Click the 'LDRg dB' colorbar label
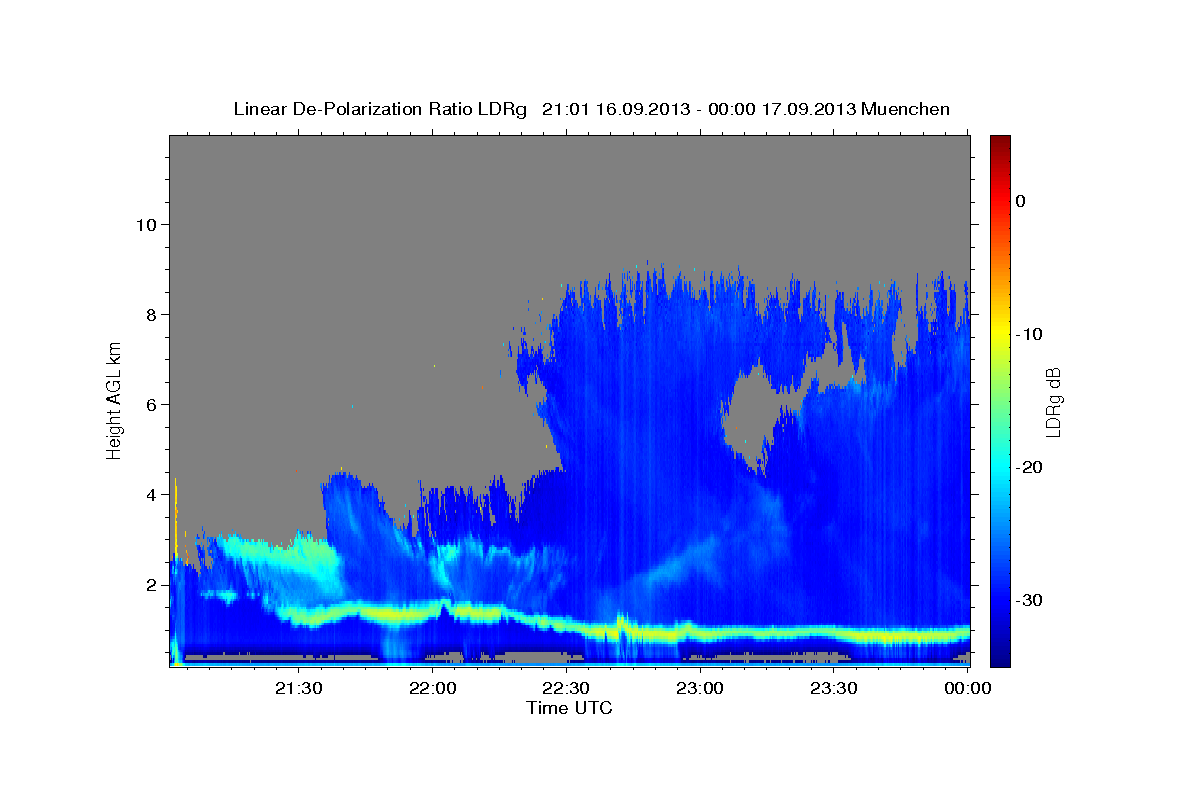The height and width of the screenshot is (800, 1200). 1053,401
